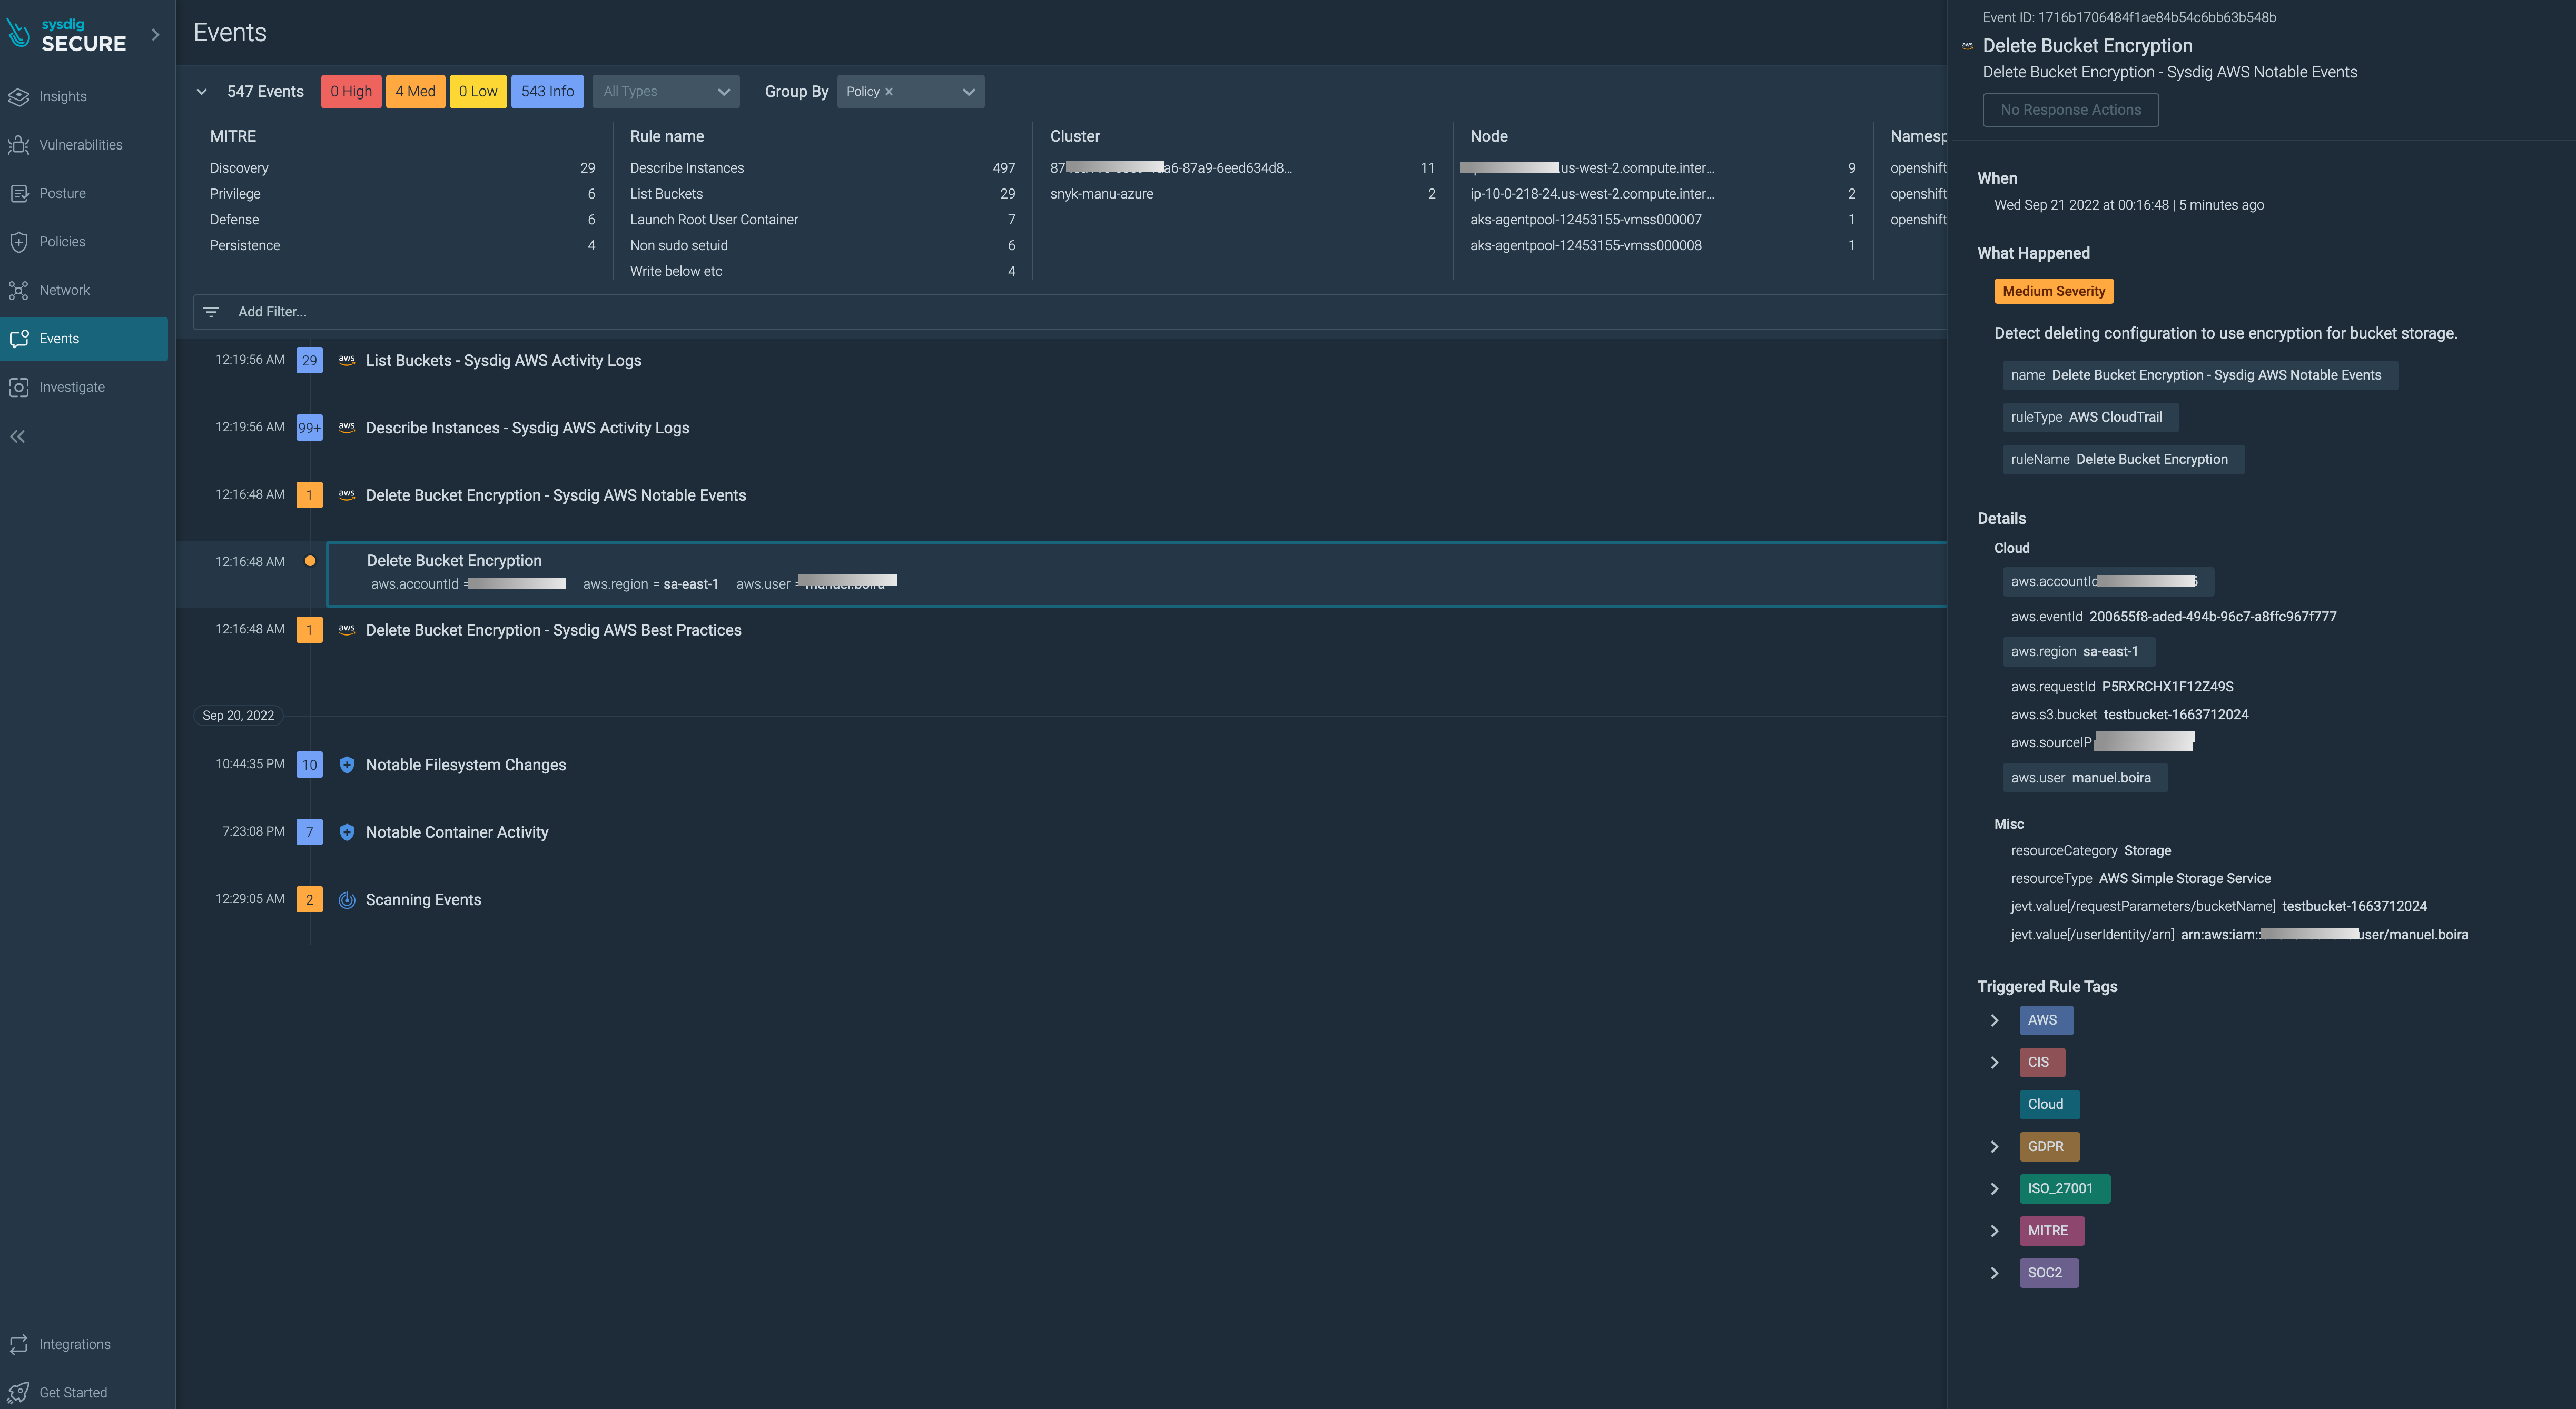Click count badge 10 on Filesystem Changes
The height and width of the screenshot is (1409, 2576).
point(310,765)
